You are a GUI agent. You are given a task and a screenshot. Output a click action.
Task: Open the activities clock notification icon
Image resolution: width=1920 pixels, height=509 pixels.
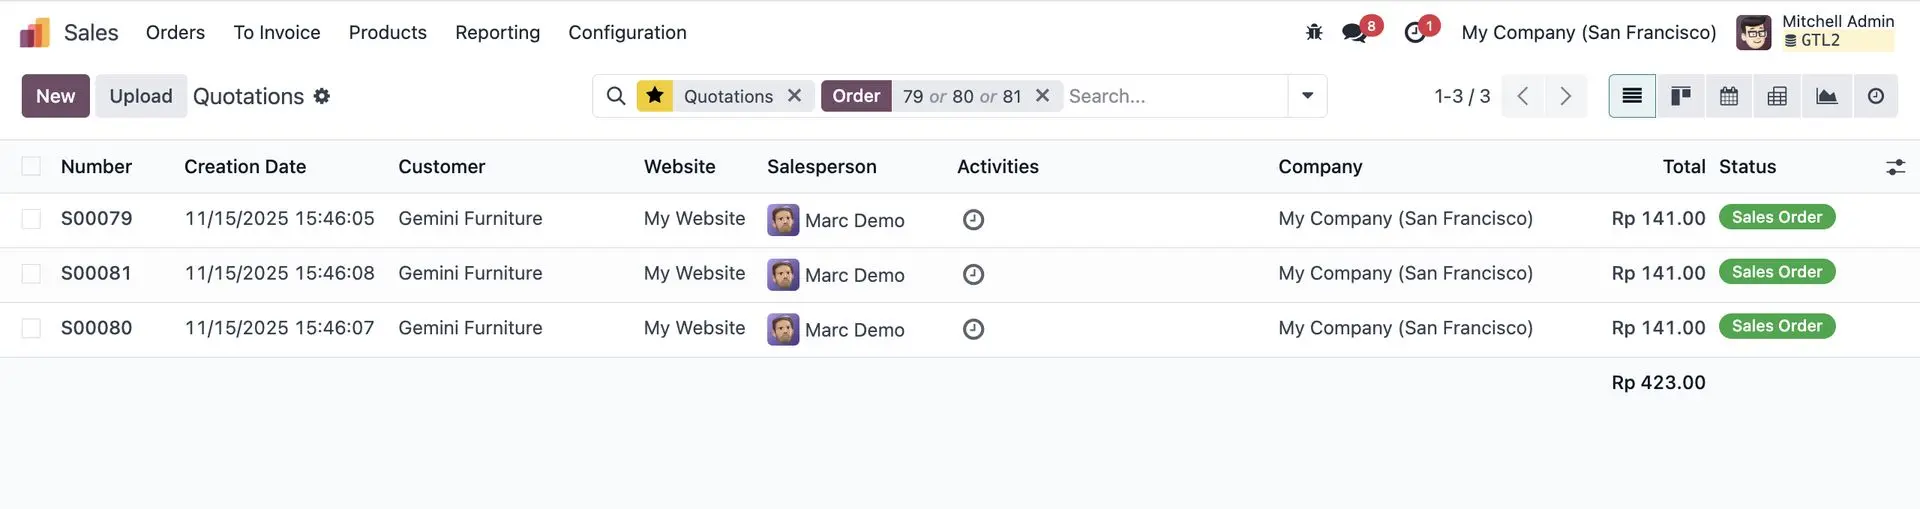[x=1415, y=32]
